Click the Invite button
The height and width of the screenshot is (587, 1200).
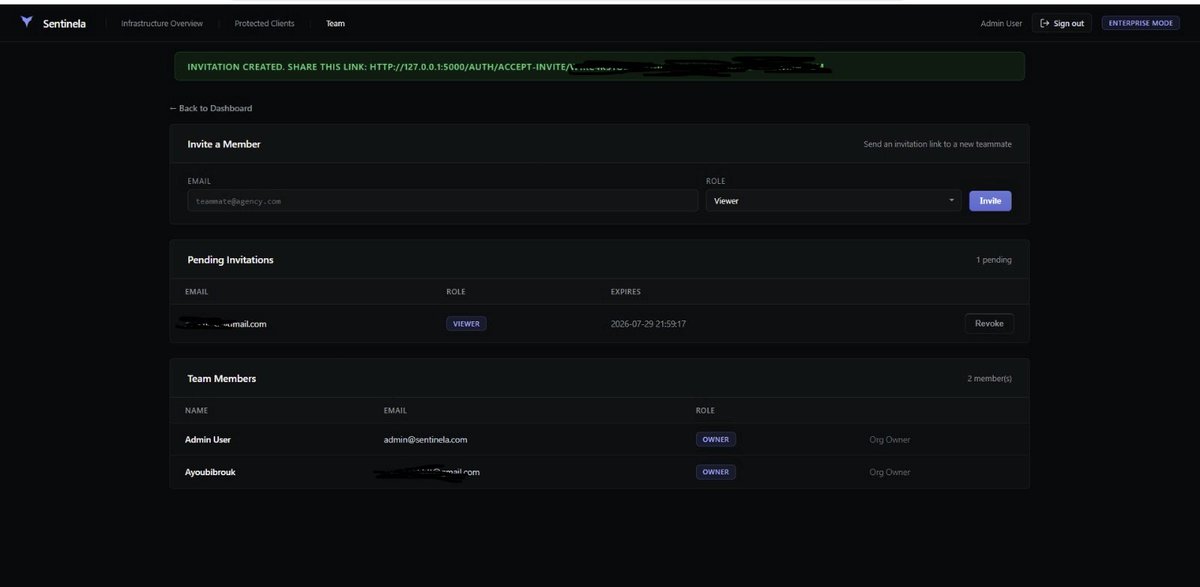[990, 201]
